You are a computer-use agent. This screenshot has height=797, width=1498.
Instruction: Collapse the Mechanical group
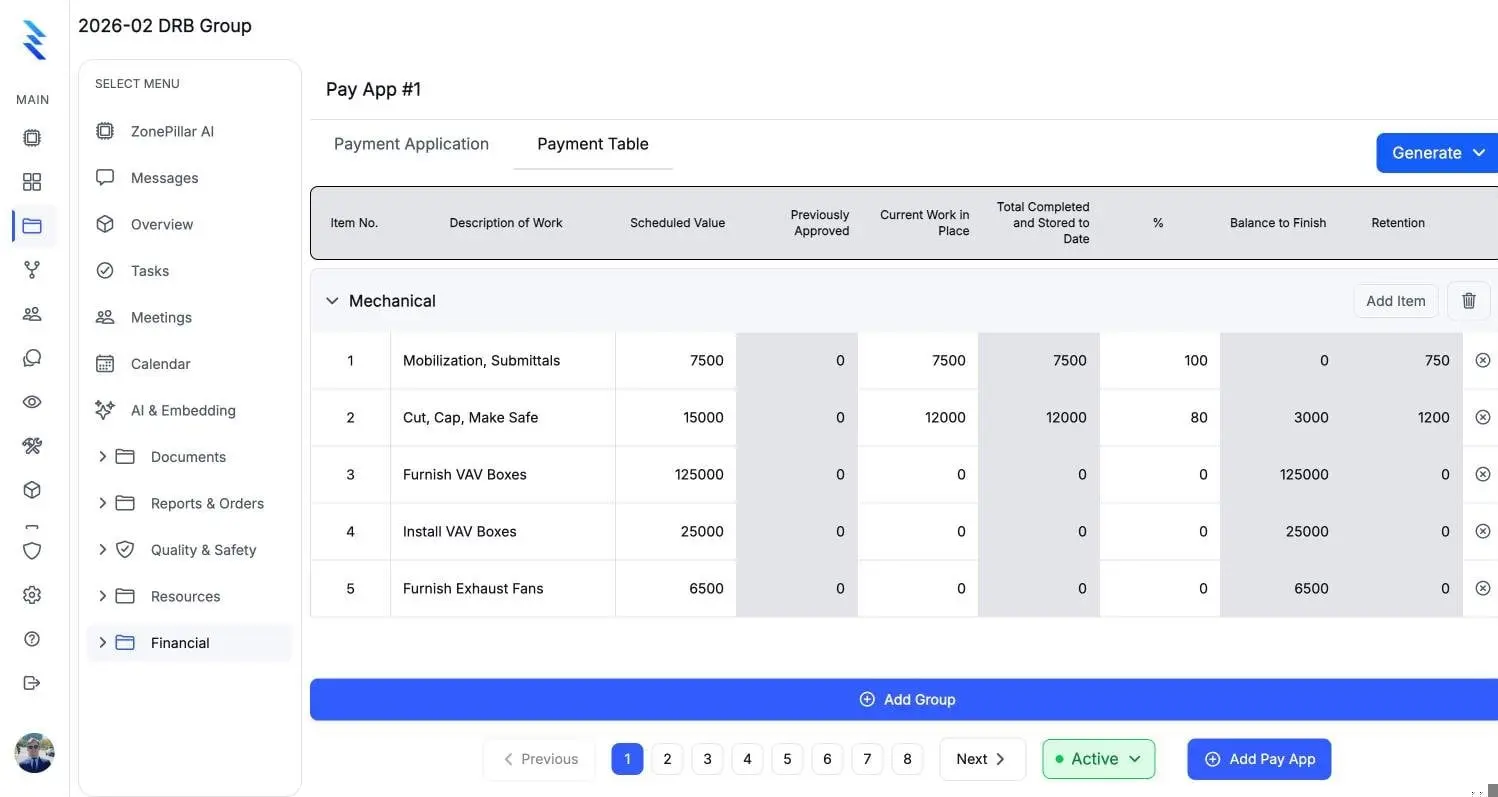[x=332, y=301]
